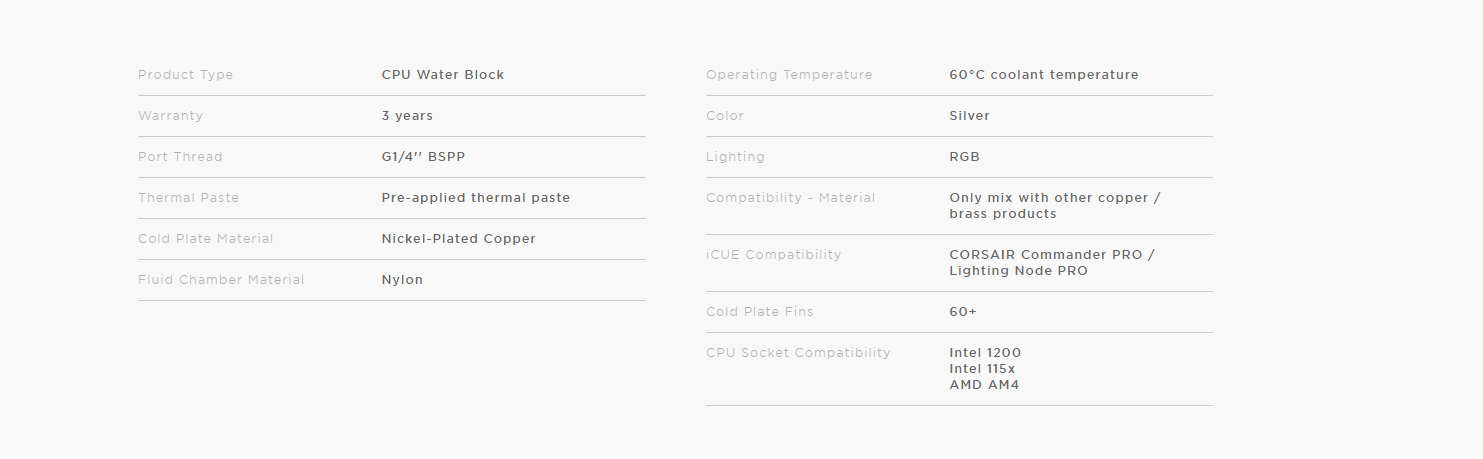1483x459 pixels.
Task: Click the Port Thread label
Action: [180, 157]
